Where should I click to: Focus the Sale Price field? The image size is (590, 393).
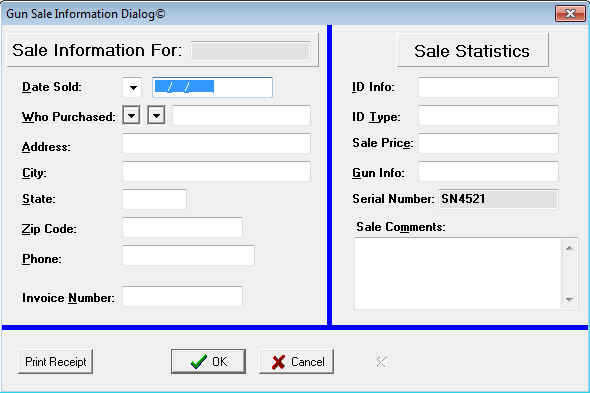[x=488, y=143]
